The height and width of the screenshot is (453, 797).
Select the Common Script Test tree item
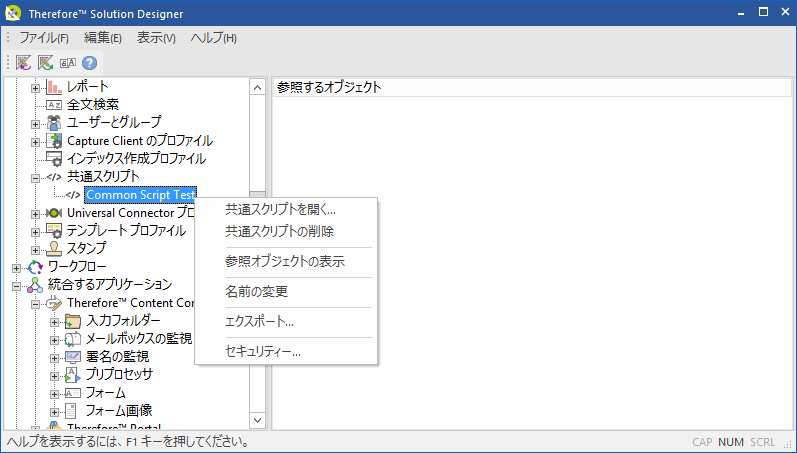pyautogui.click(x=141, y=195)
